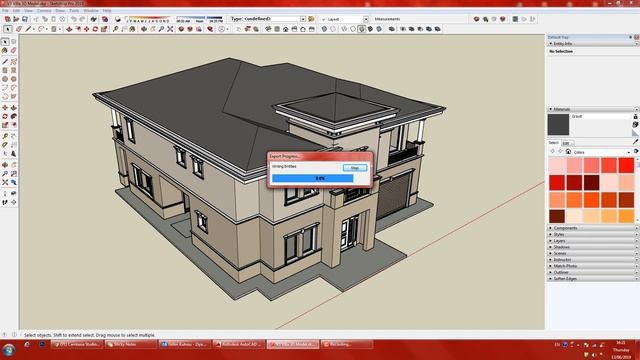Open the Camera menu
Image resolution: width=640 pixels, height=360 pixels.
(x=44, y=11)
